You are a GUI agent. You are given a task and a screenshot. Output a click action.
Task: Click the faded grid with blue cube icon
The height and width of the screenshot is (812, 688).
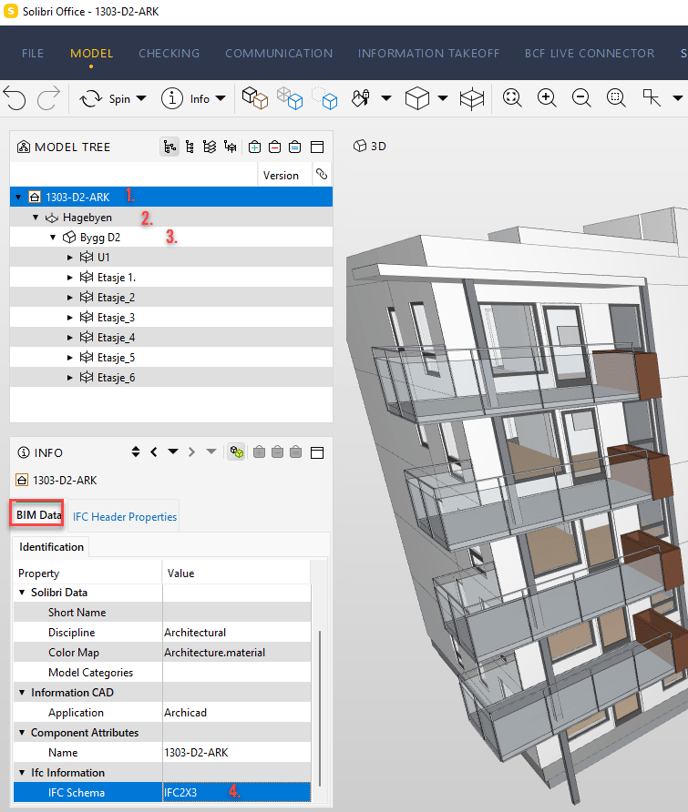click(x=289, y=98)
